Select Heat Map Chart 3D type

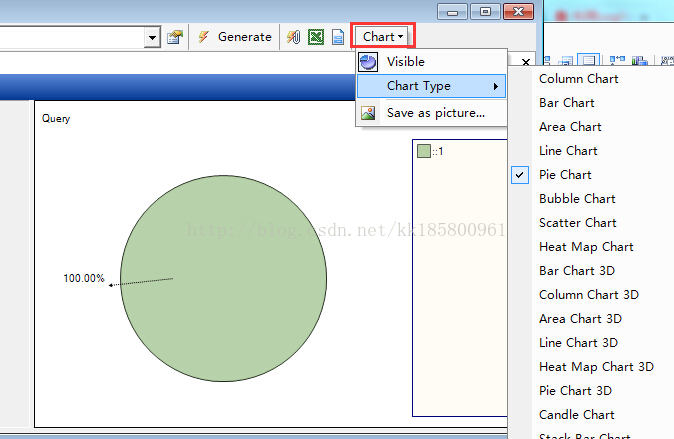click(597, 367)
